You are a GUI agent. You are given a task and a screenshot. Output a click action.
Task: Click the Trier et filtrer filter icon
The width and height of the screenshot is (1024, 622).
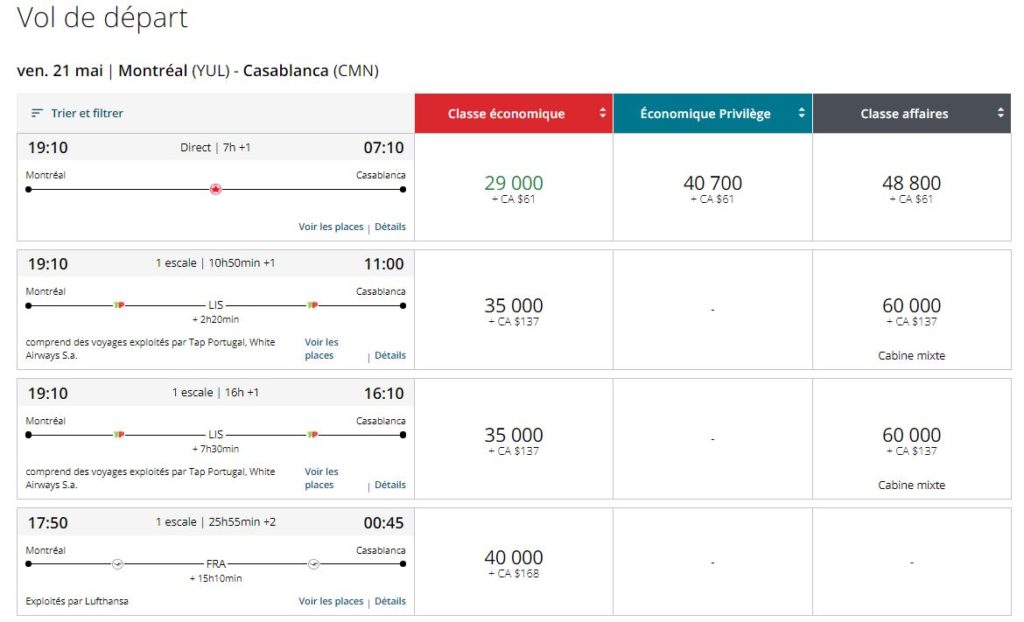(x=37, y=114)
